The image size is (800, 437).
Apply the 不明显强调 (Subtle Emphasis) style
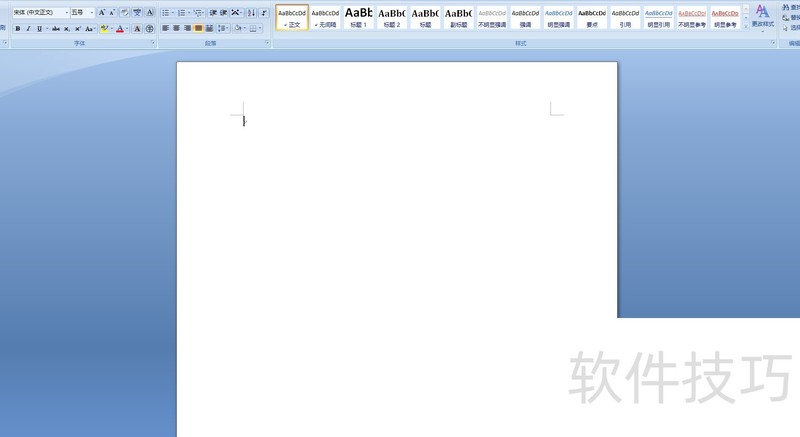coord(492,17)
